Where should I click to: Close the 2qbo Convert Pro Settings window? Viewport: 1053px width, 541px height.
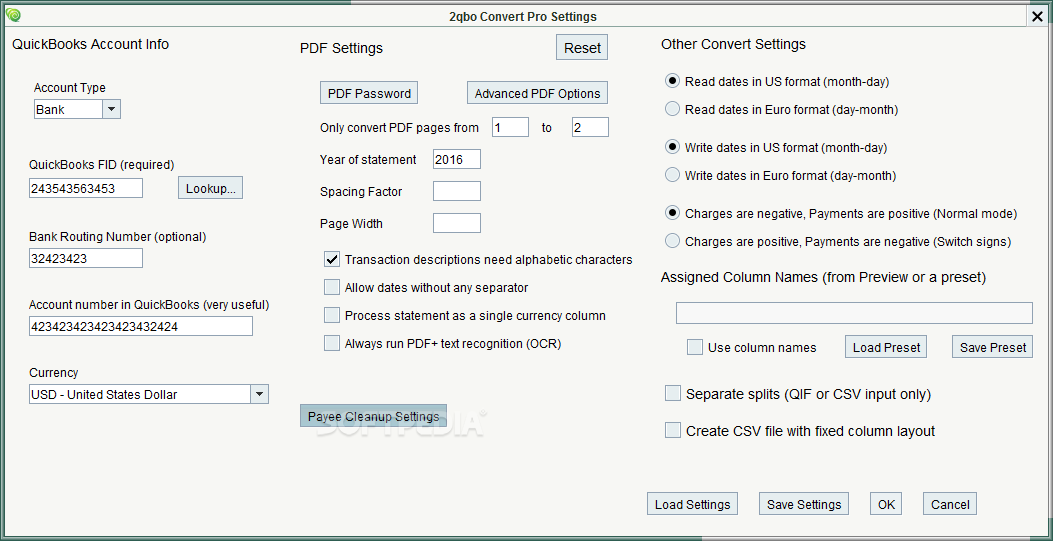(1037, 17)
